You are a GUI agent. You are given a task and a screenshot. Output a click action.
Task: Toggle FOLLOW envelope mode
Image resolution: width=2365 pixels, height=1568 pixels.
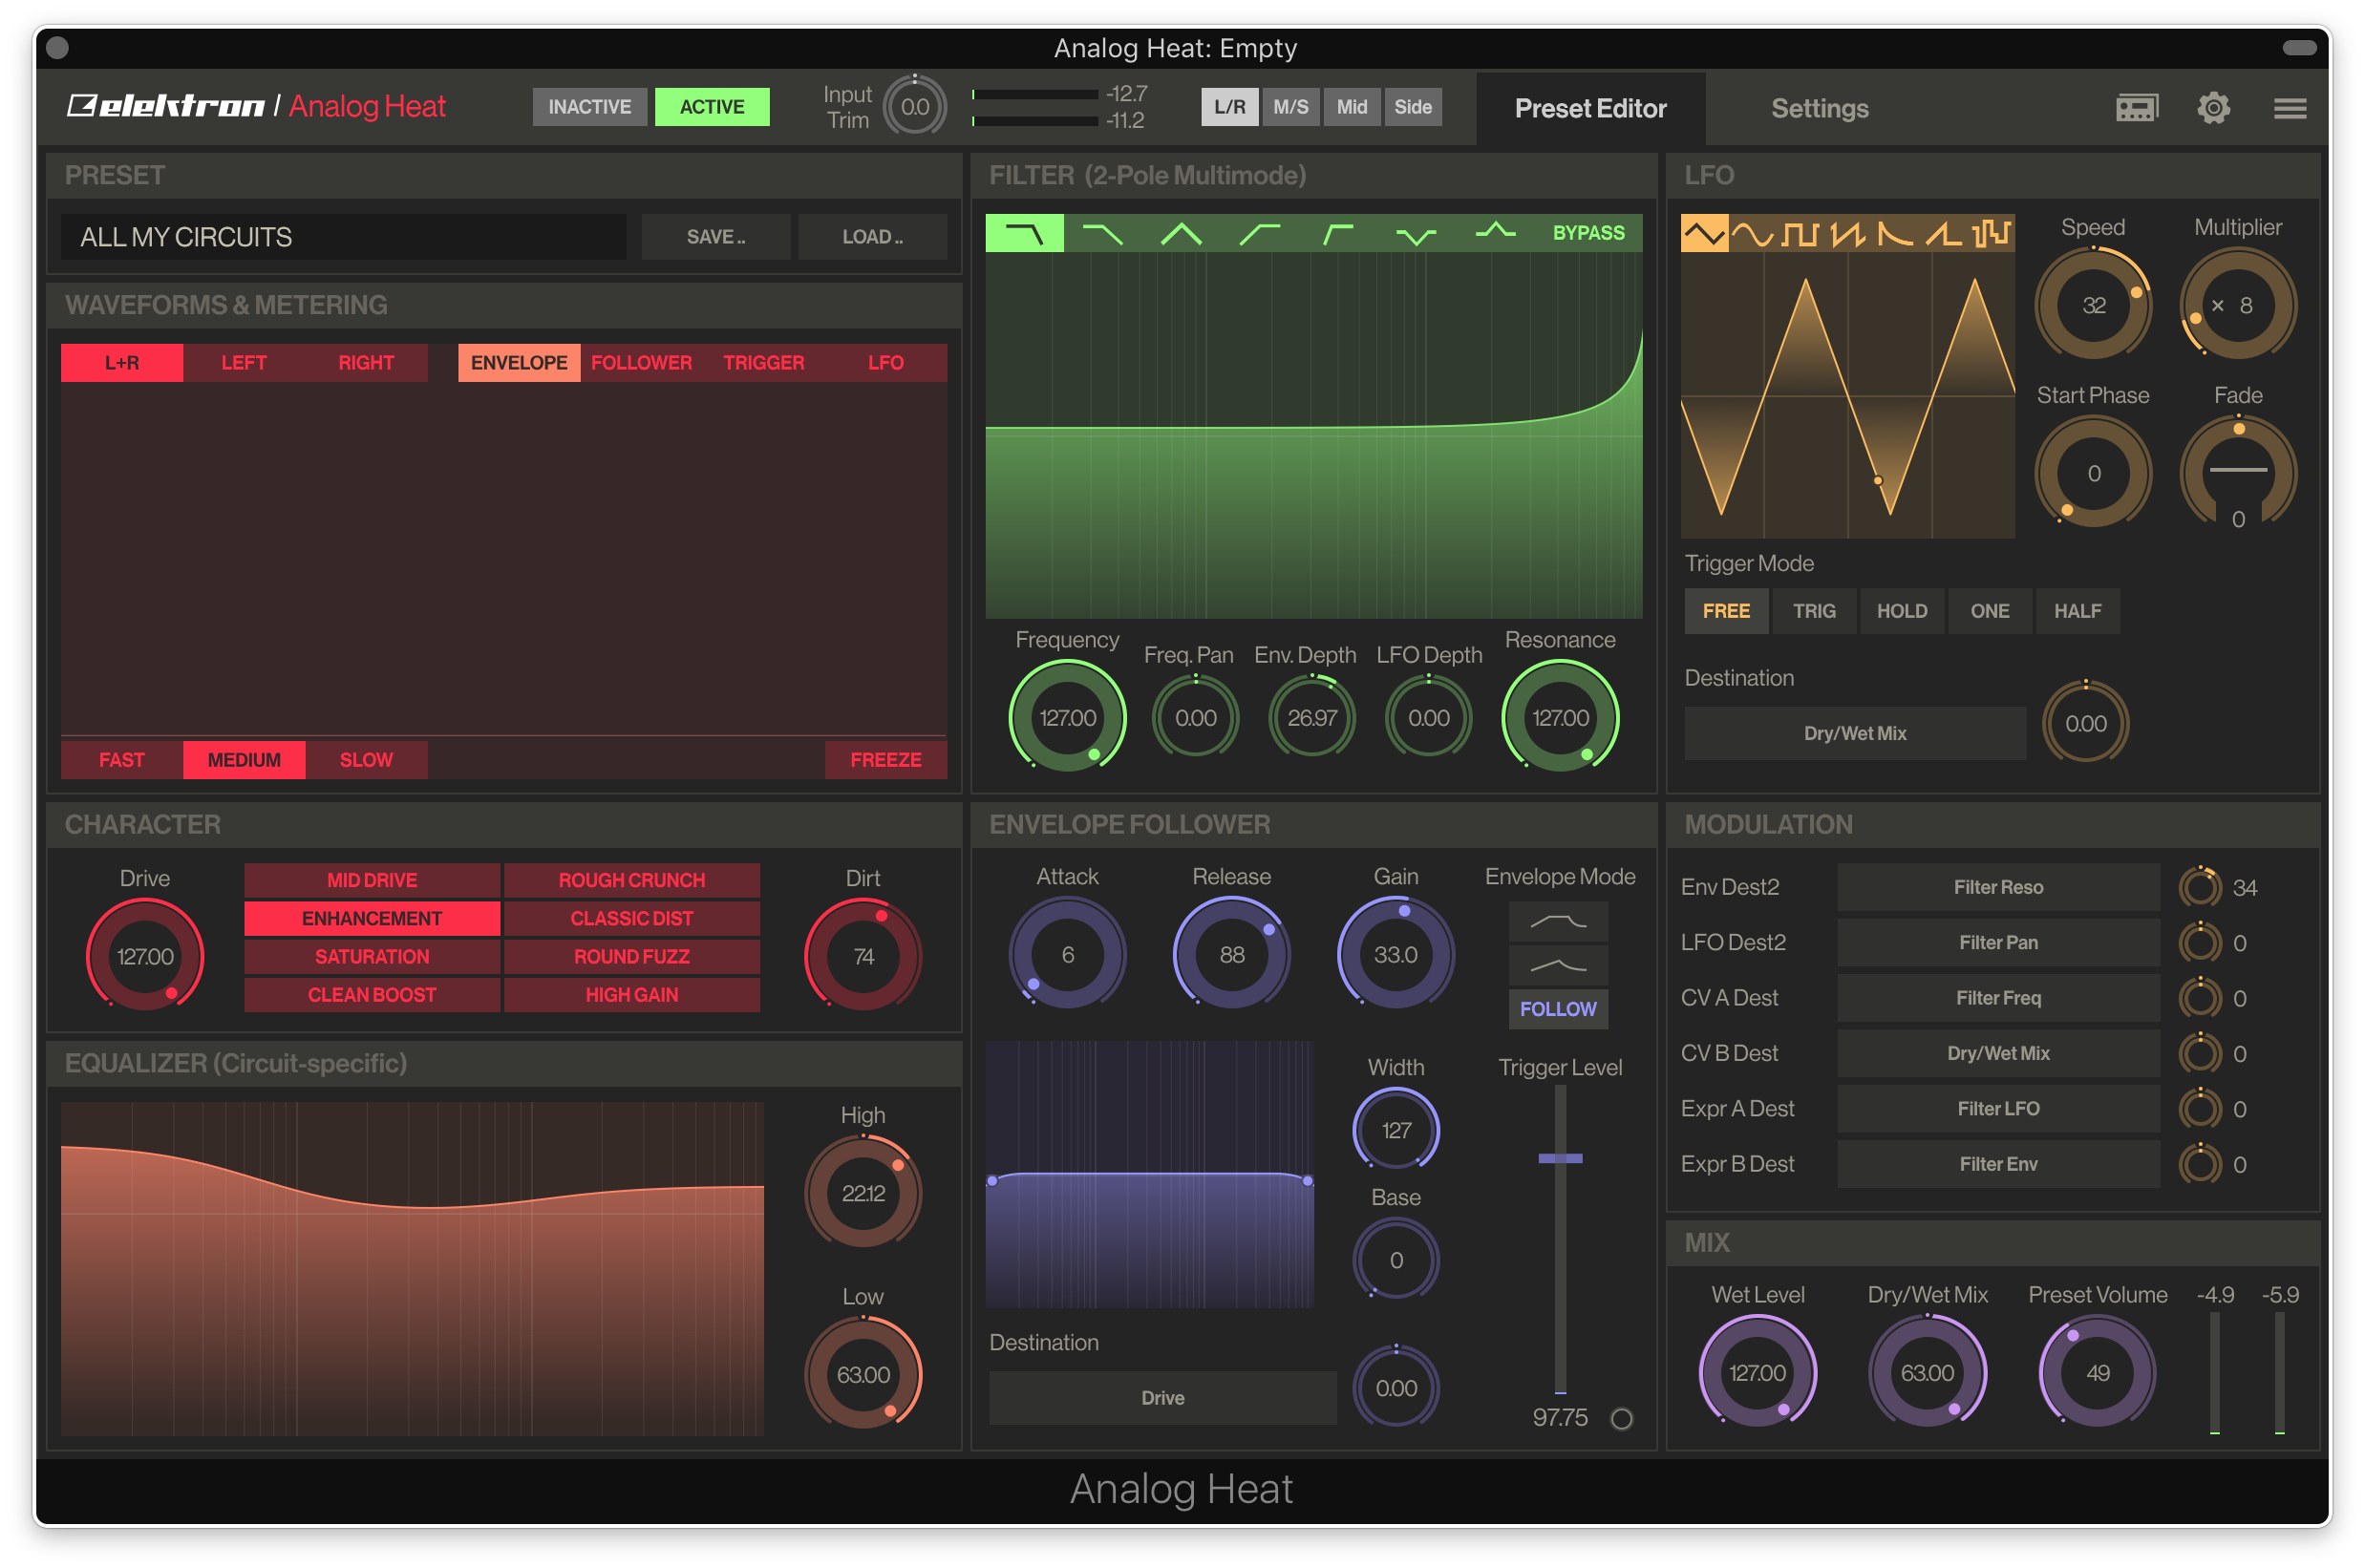(x=1557, y=1009)
